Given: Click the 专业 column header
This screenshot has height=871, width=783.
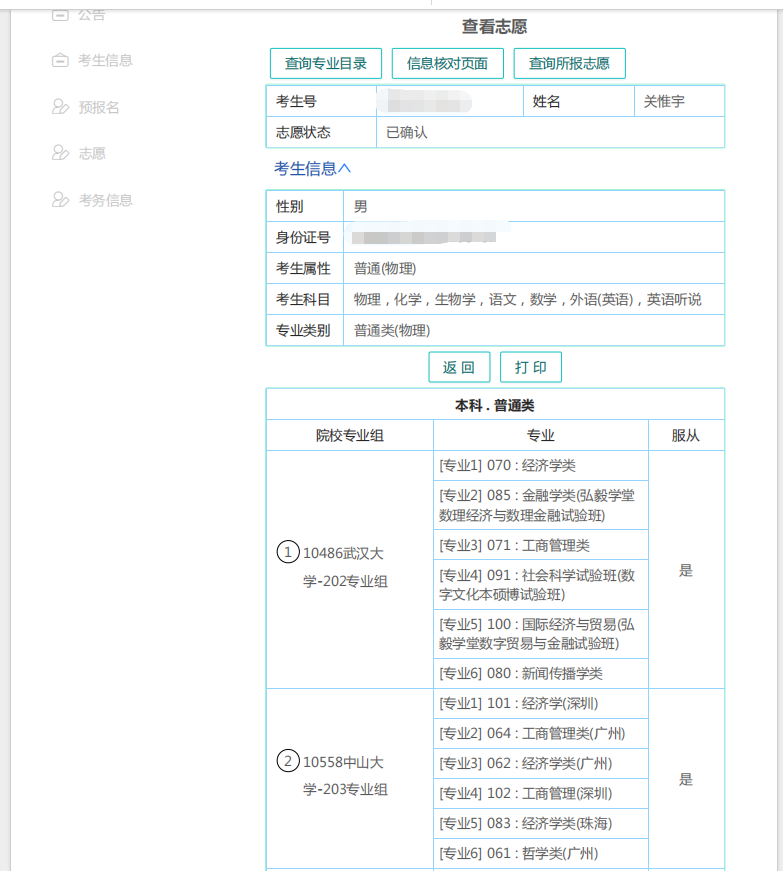Looking at the screenshot, I should (x=541, y=436).
